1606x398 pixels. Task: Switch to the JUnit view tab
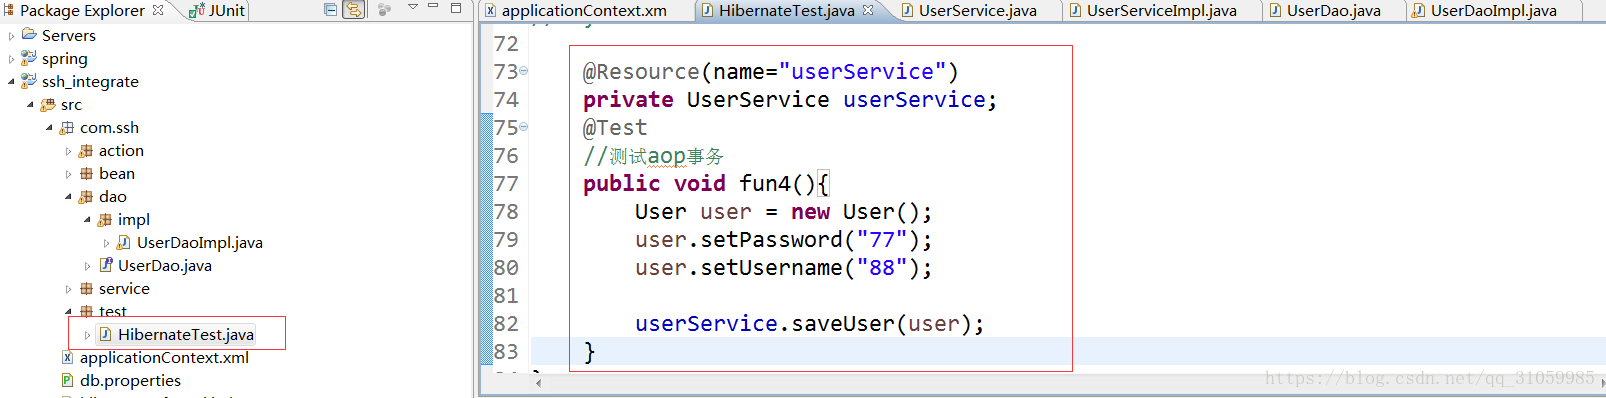coord(217,10)
